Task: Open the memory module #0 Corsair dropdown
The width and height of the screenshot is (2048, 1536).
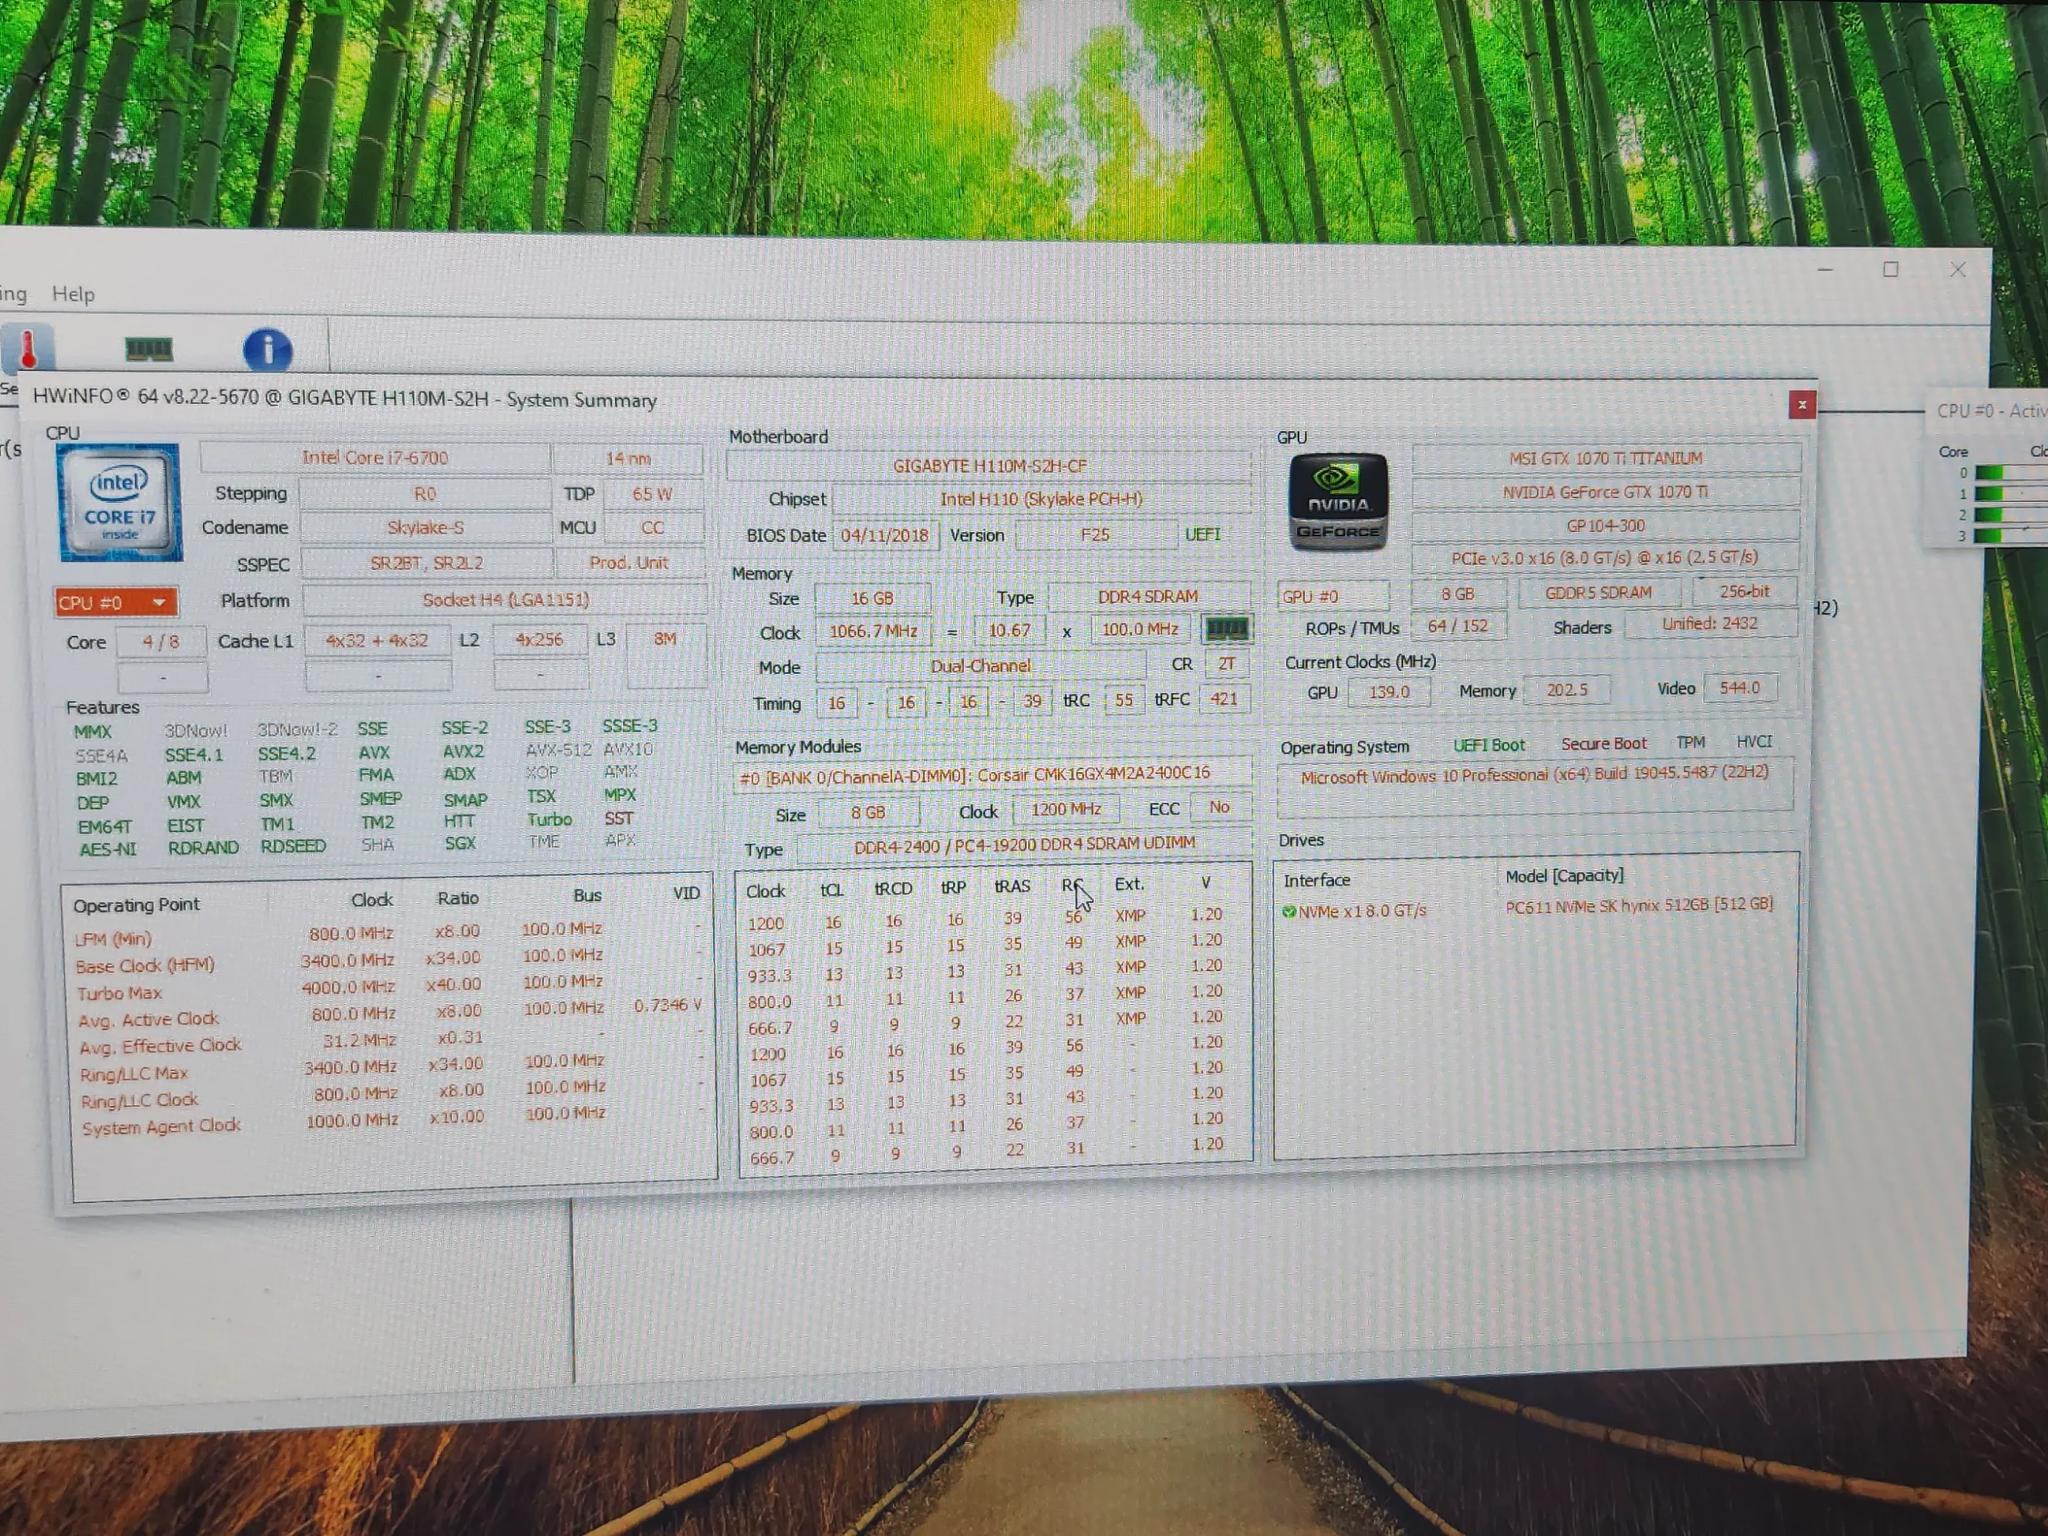Action: pyautogui.click(x=991, y=775)
